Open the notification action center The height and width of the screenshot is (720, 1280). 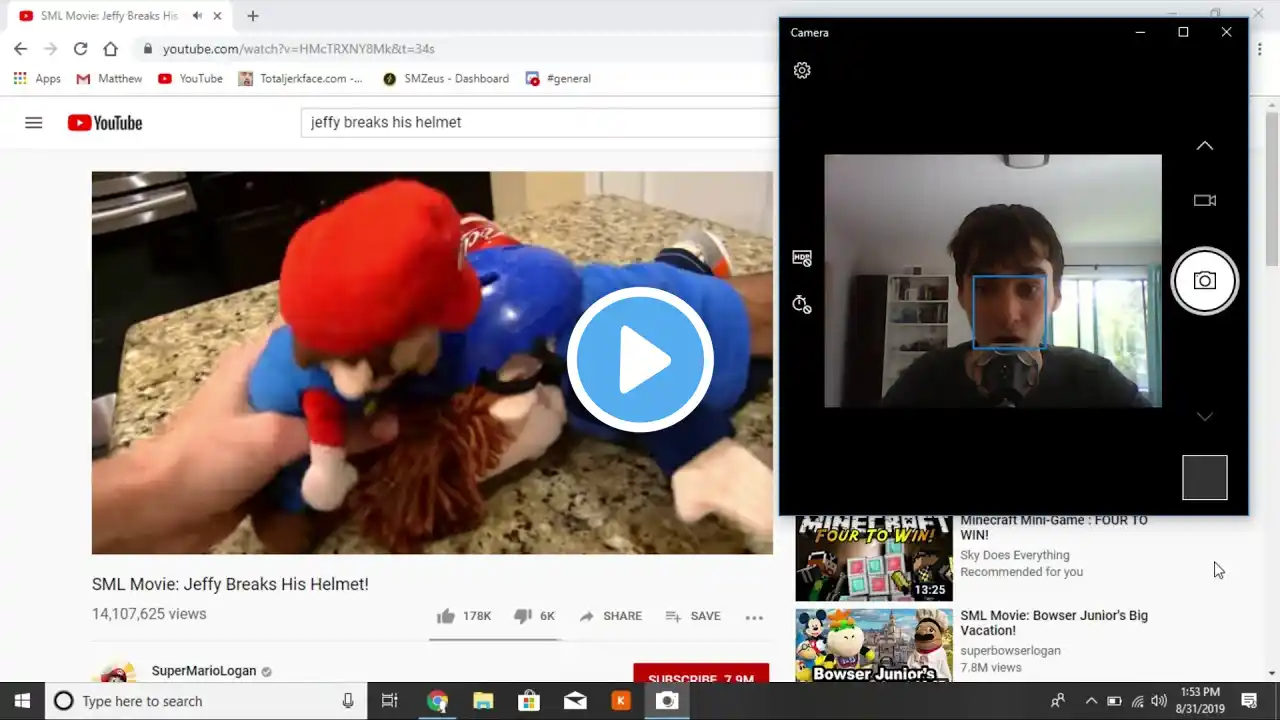(x=1249, y=701)
